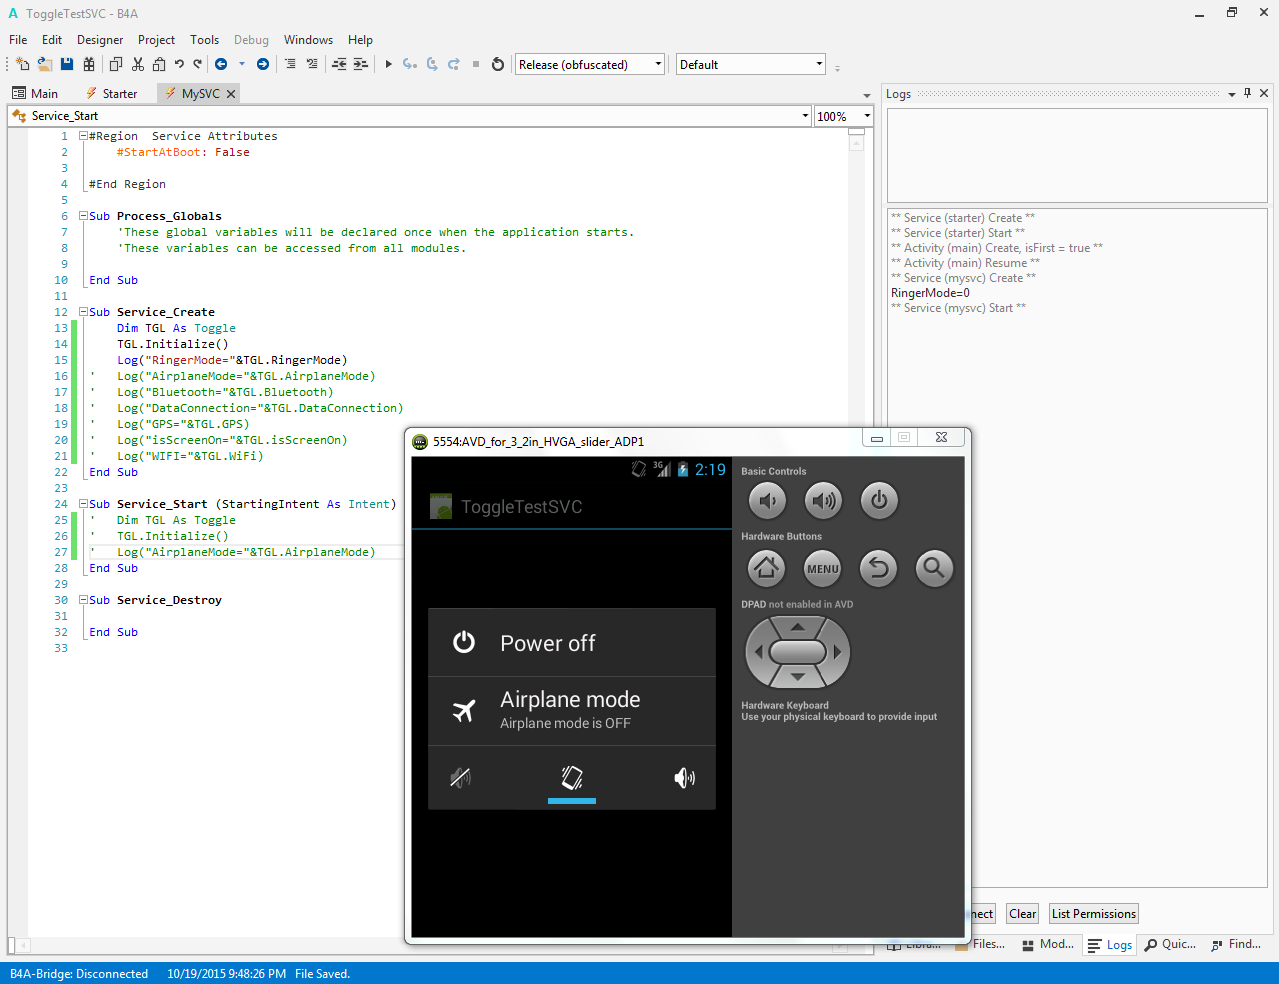The image size is (1279, 984).
Task: Click the Clear logs button
Action: coord(1022,913)
